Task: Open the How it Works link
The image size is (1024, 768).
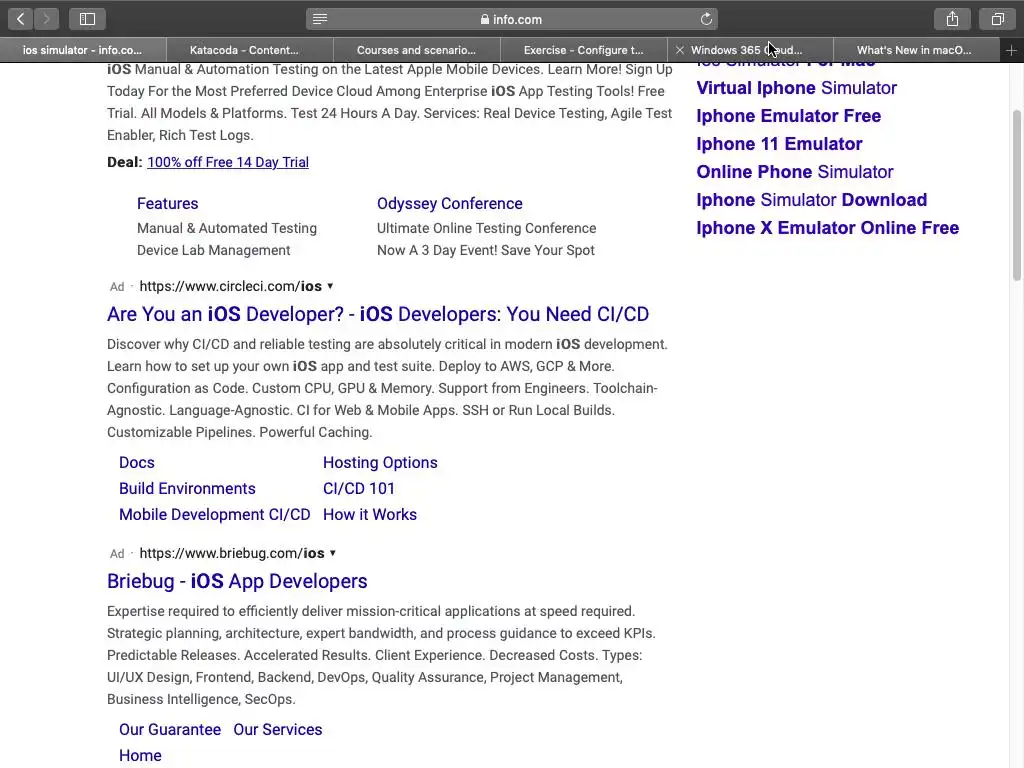Action: (370, 515)
